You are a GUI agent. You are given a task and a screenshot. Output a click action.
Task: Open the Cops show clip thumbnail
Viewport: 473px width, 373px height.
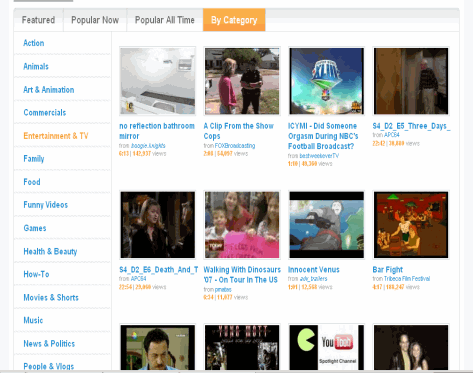[242, 81]
